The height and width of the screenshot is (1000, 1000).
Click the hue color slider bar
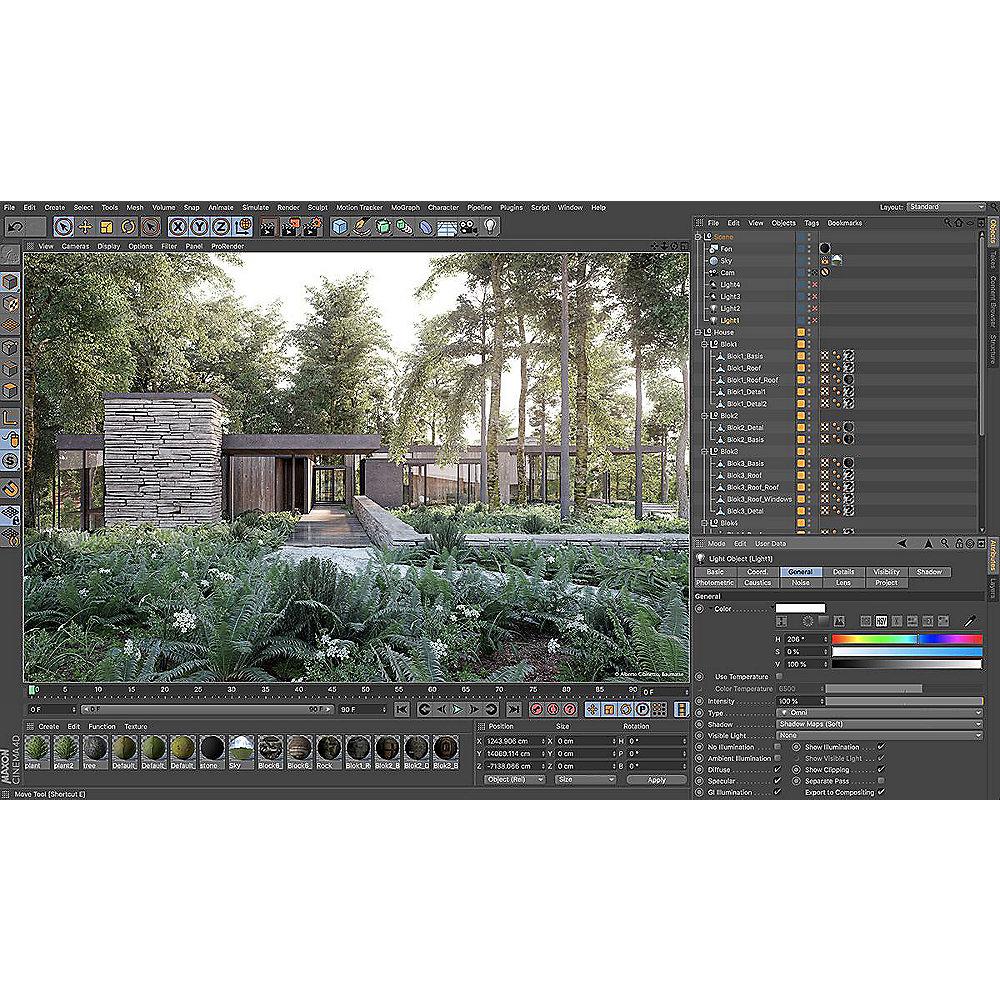point(907,639)
